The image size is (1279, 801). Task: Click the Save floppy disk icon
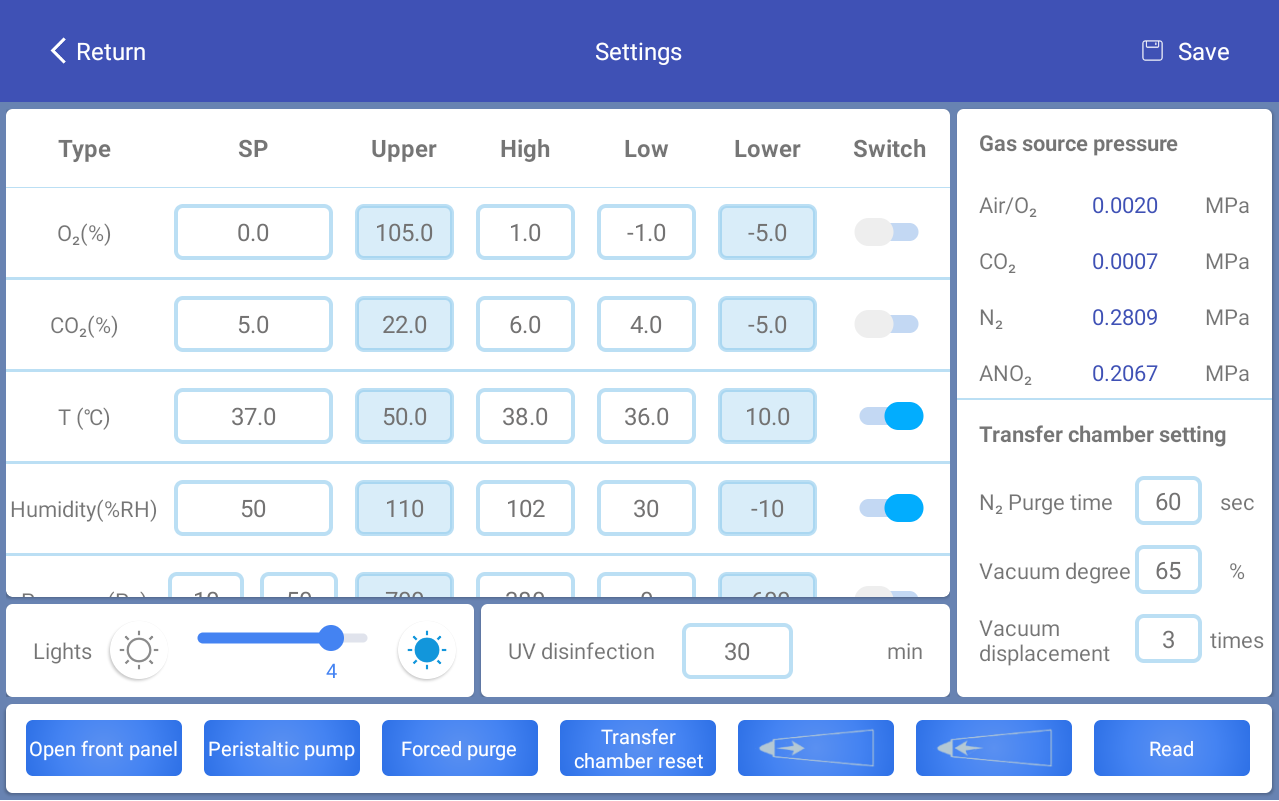[1153, 51]
